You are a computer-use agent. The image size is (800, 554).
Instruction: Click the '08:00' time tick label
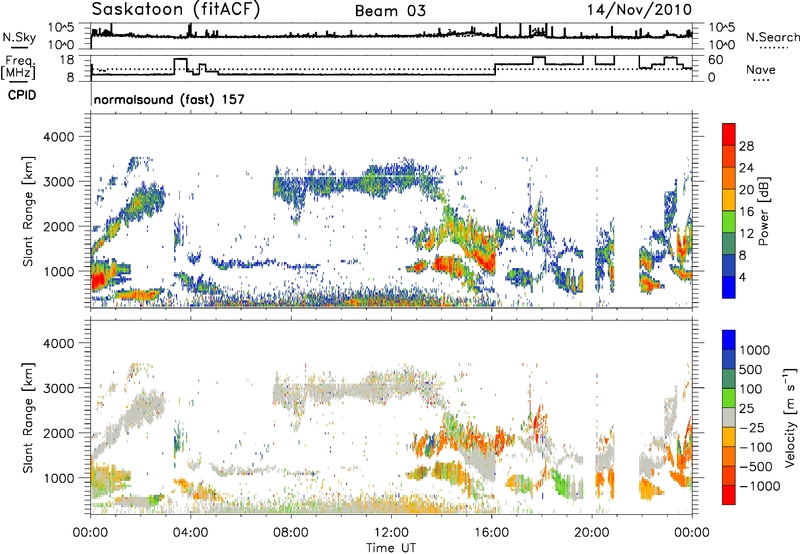coord(291,533)
